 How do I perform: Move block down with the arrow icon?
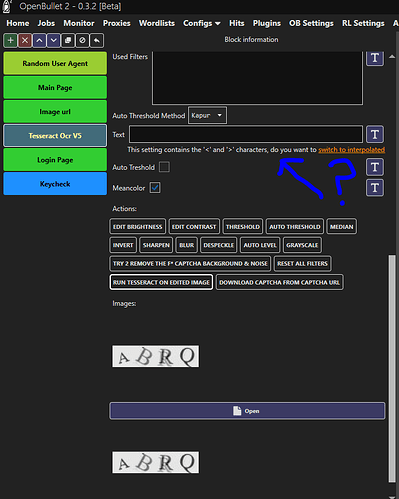(x=53, y=41)
